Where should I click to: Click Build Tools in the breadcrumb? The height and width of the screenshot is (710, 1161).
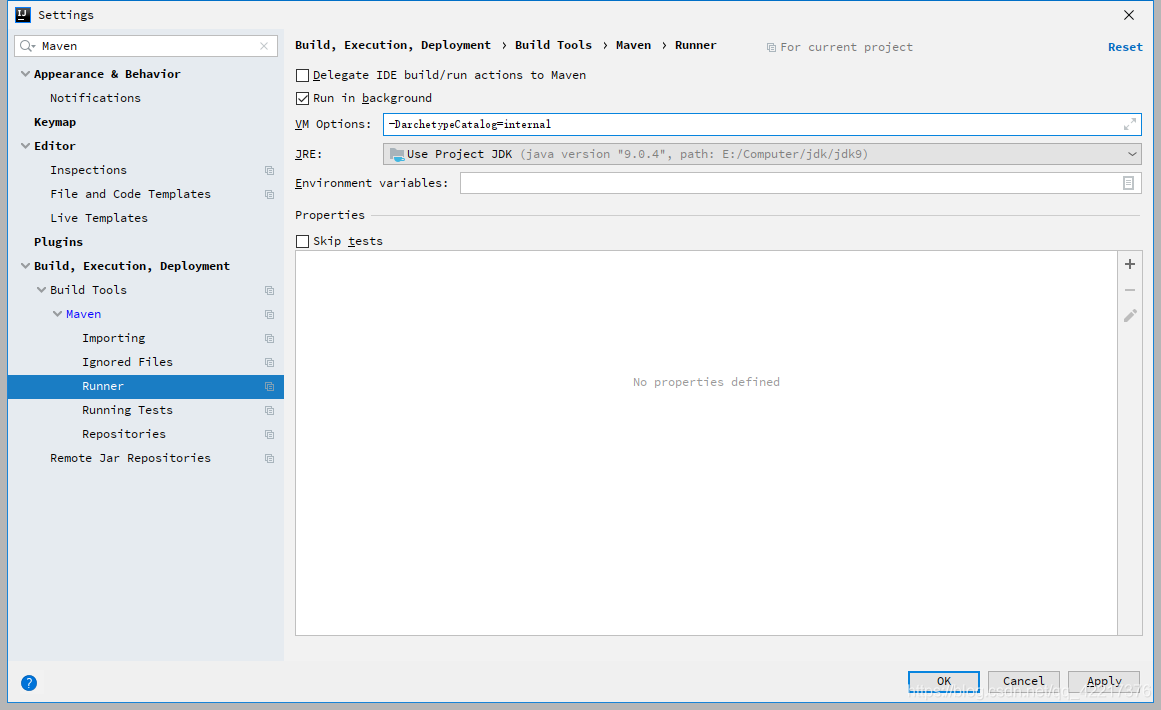pos(553,45)
